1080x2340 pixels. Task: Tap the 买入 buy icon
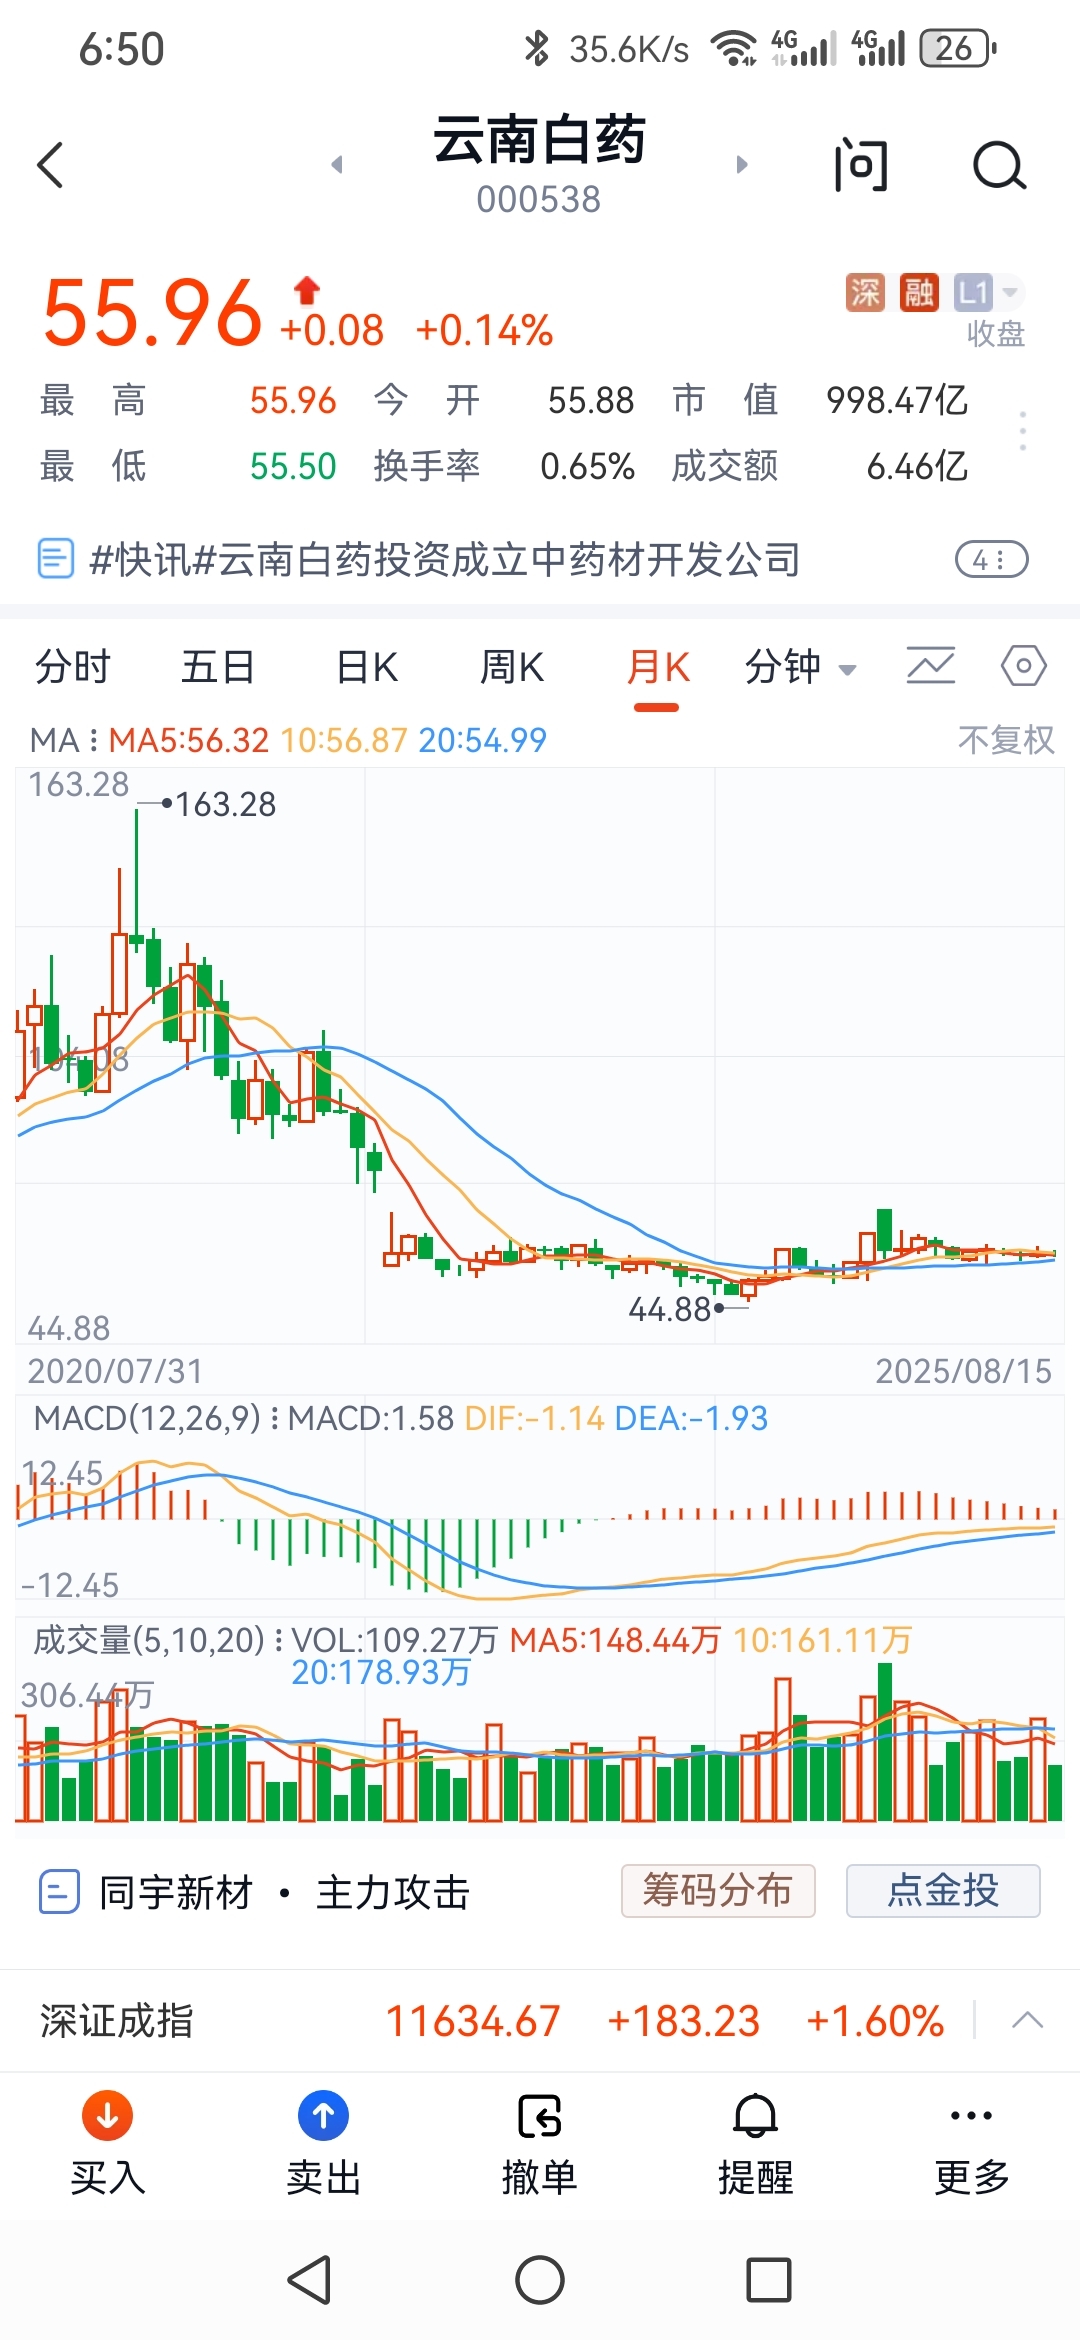[x=108, y=2115]
